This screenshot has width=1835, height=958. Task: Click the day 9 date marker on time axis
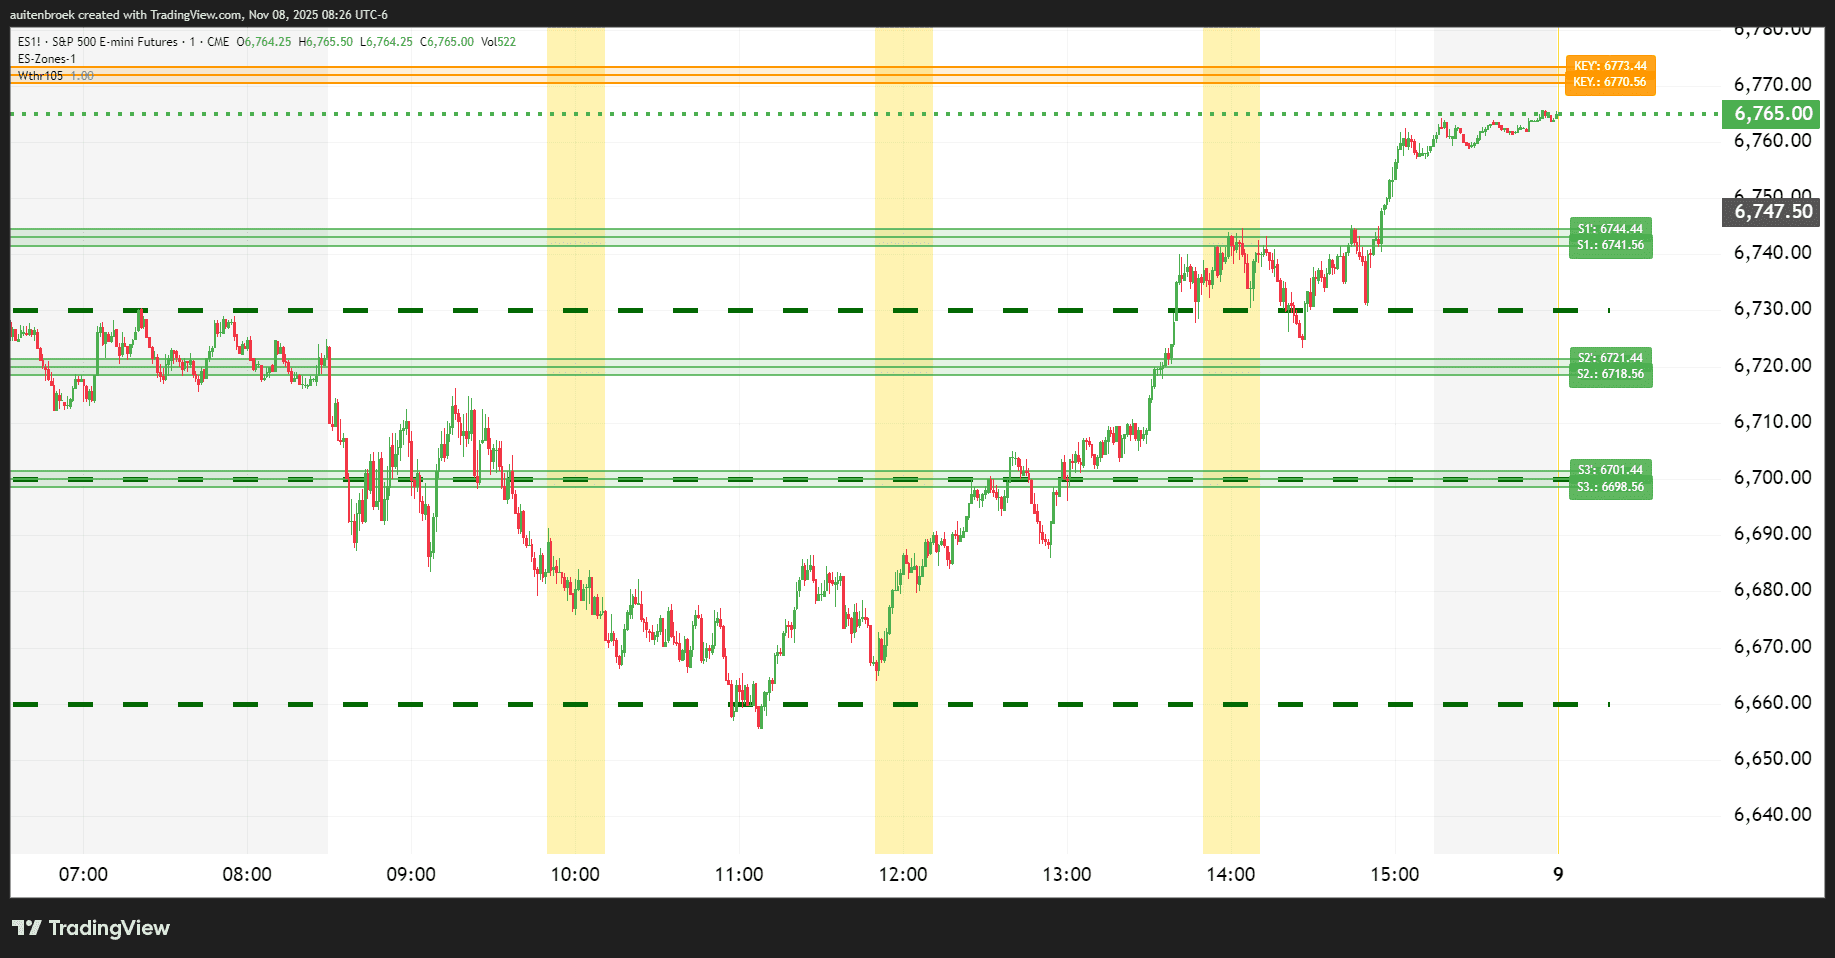[x=1558, y=875]
